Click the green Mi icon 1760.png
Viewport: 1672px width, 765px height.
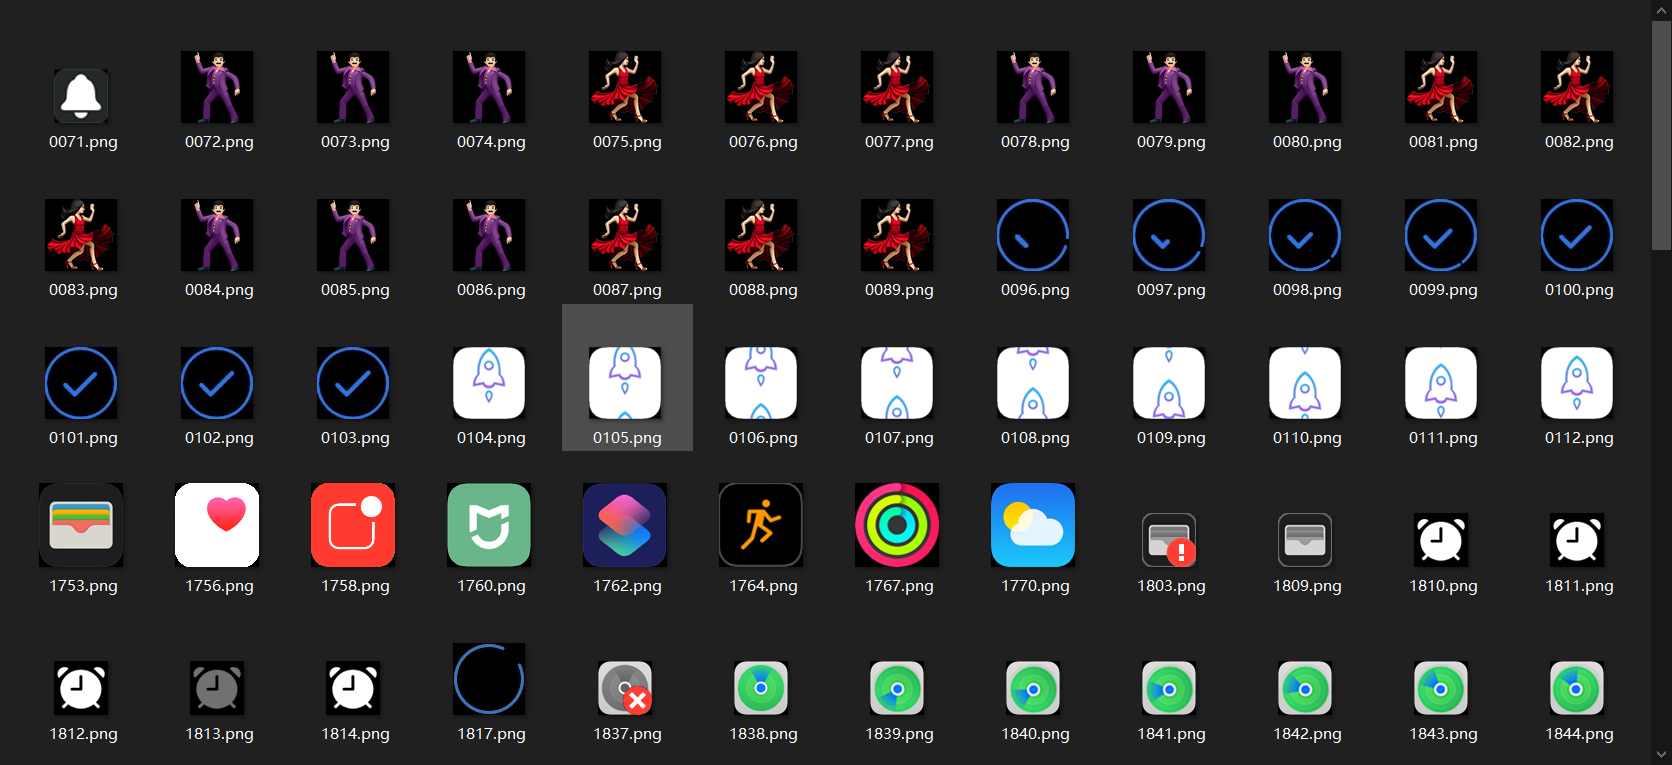489,525
